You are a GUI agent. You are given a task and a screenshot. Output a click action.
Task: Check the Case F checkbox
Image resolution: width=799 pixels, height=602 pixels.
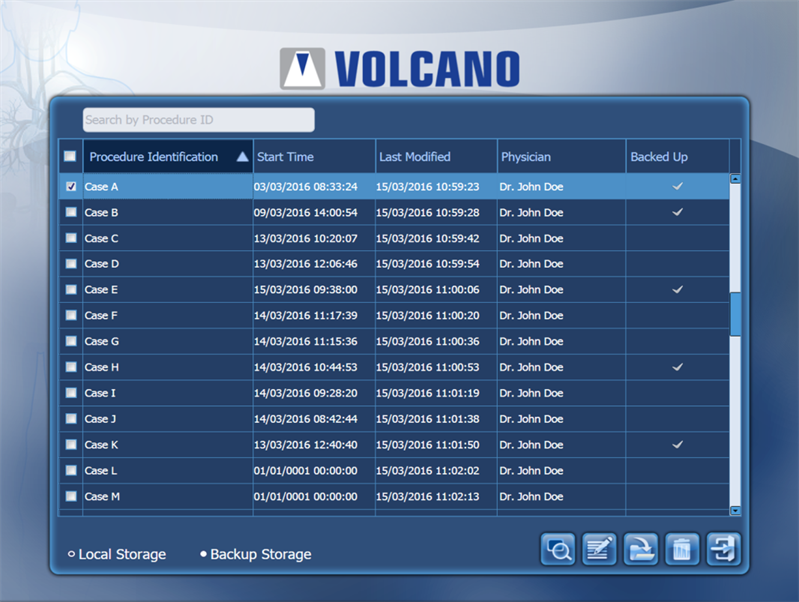[x=71, y=316]
